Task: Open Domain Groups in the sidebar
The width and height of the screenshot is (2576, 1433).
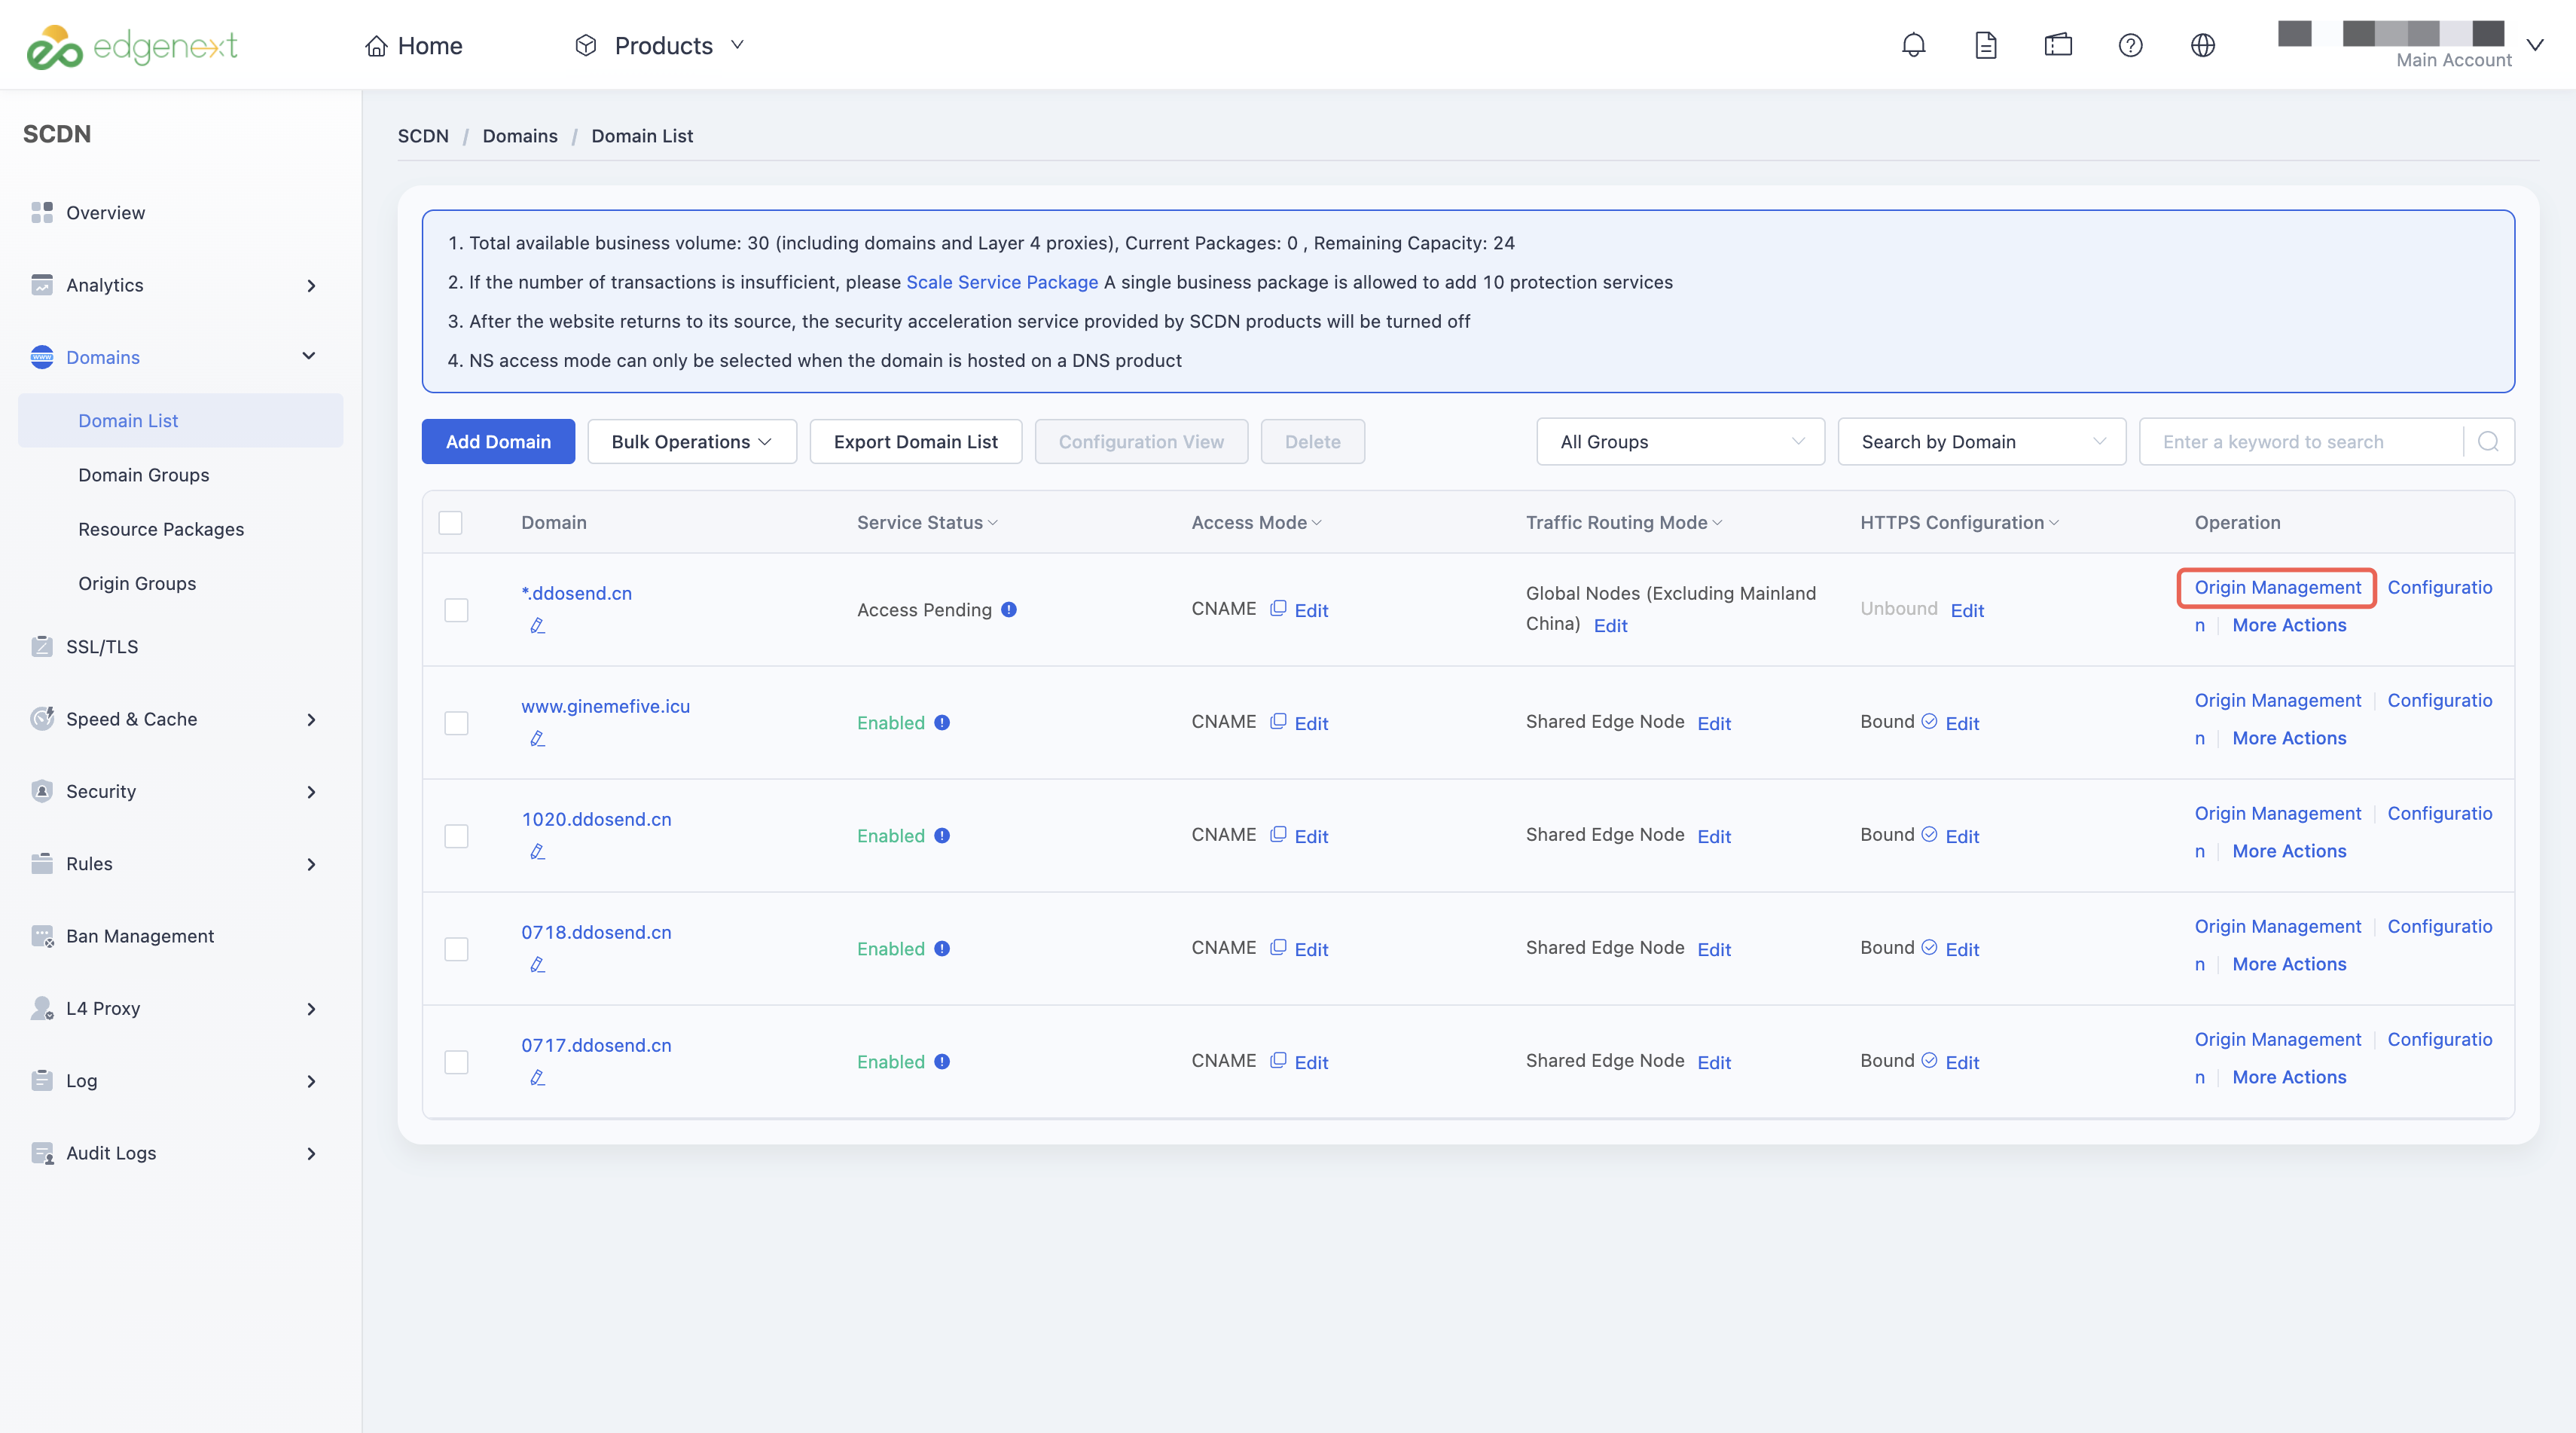Action: [x=144, y=475]
